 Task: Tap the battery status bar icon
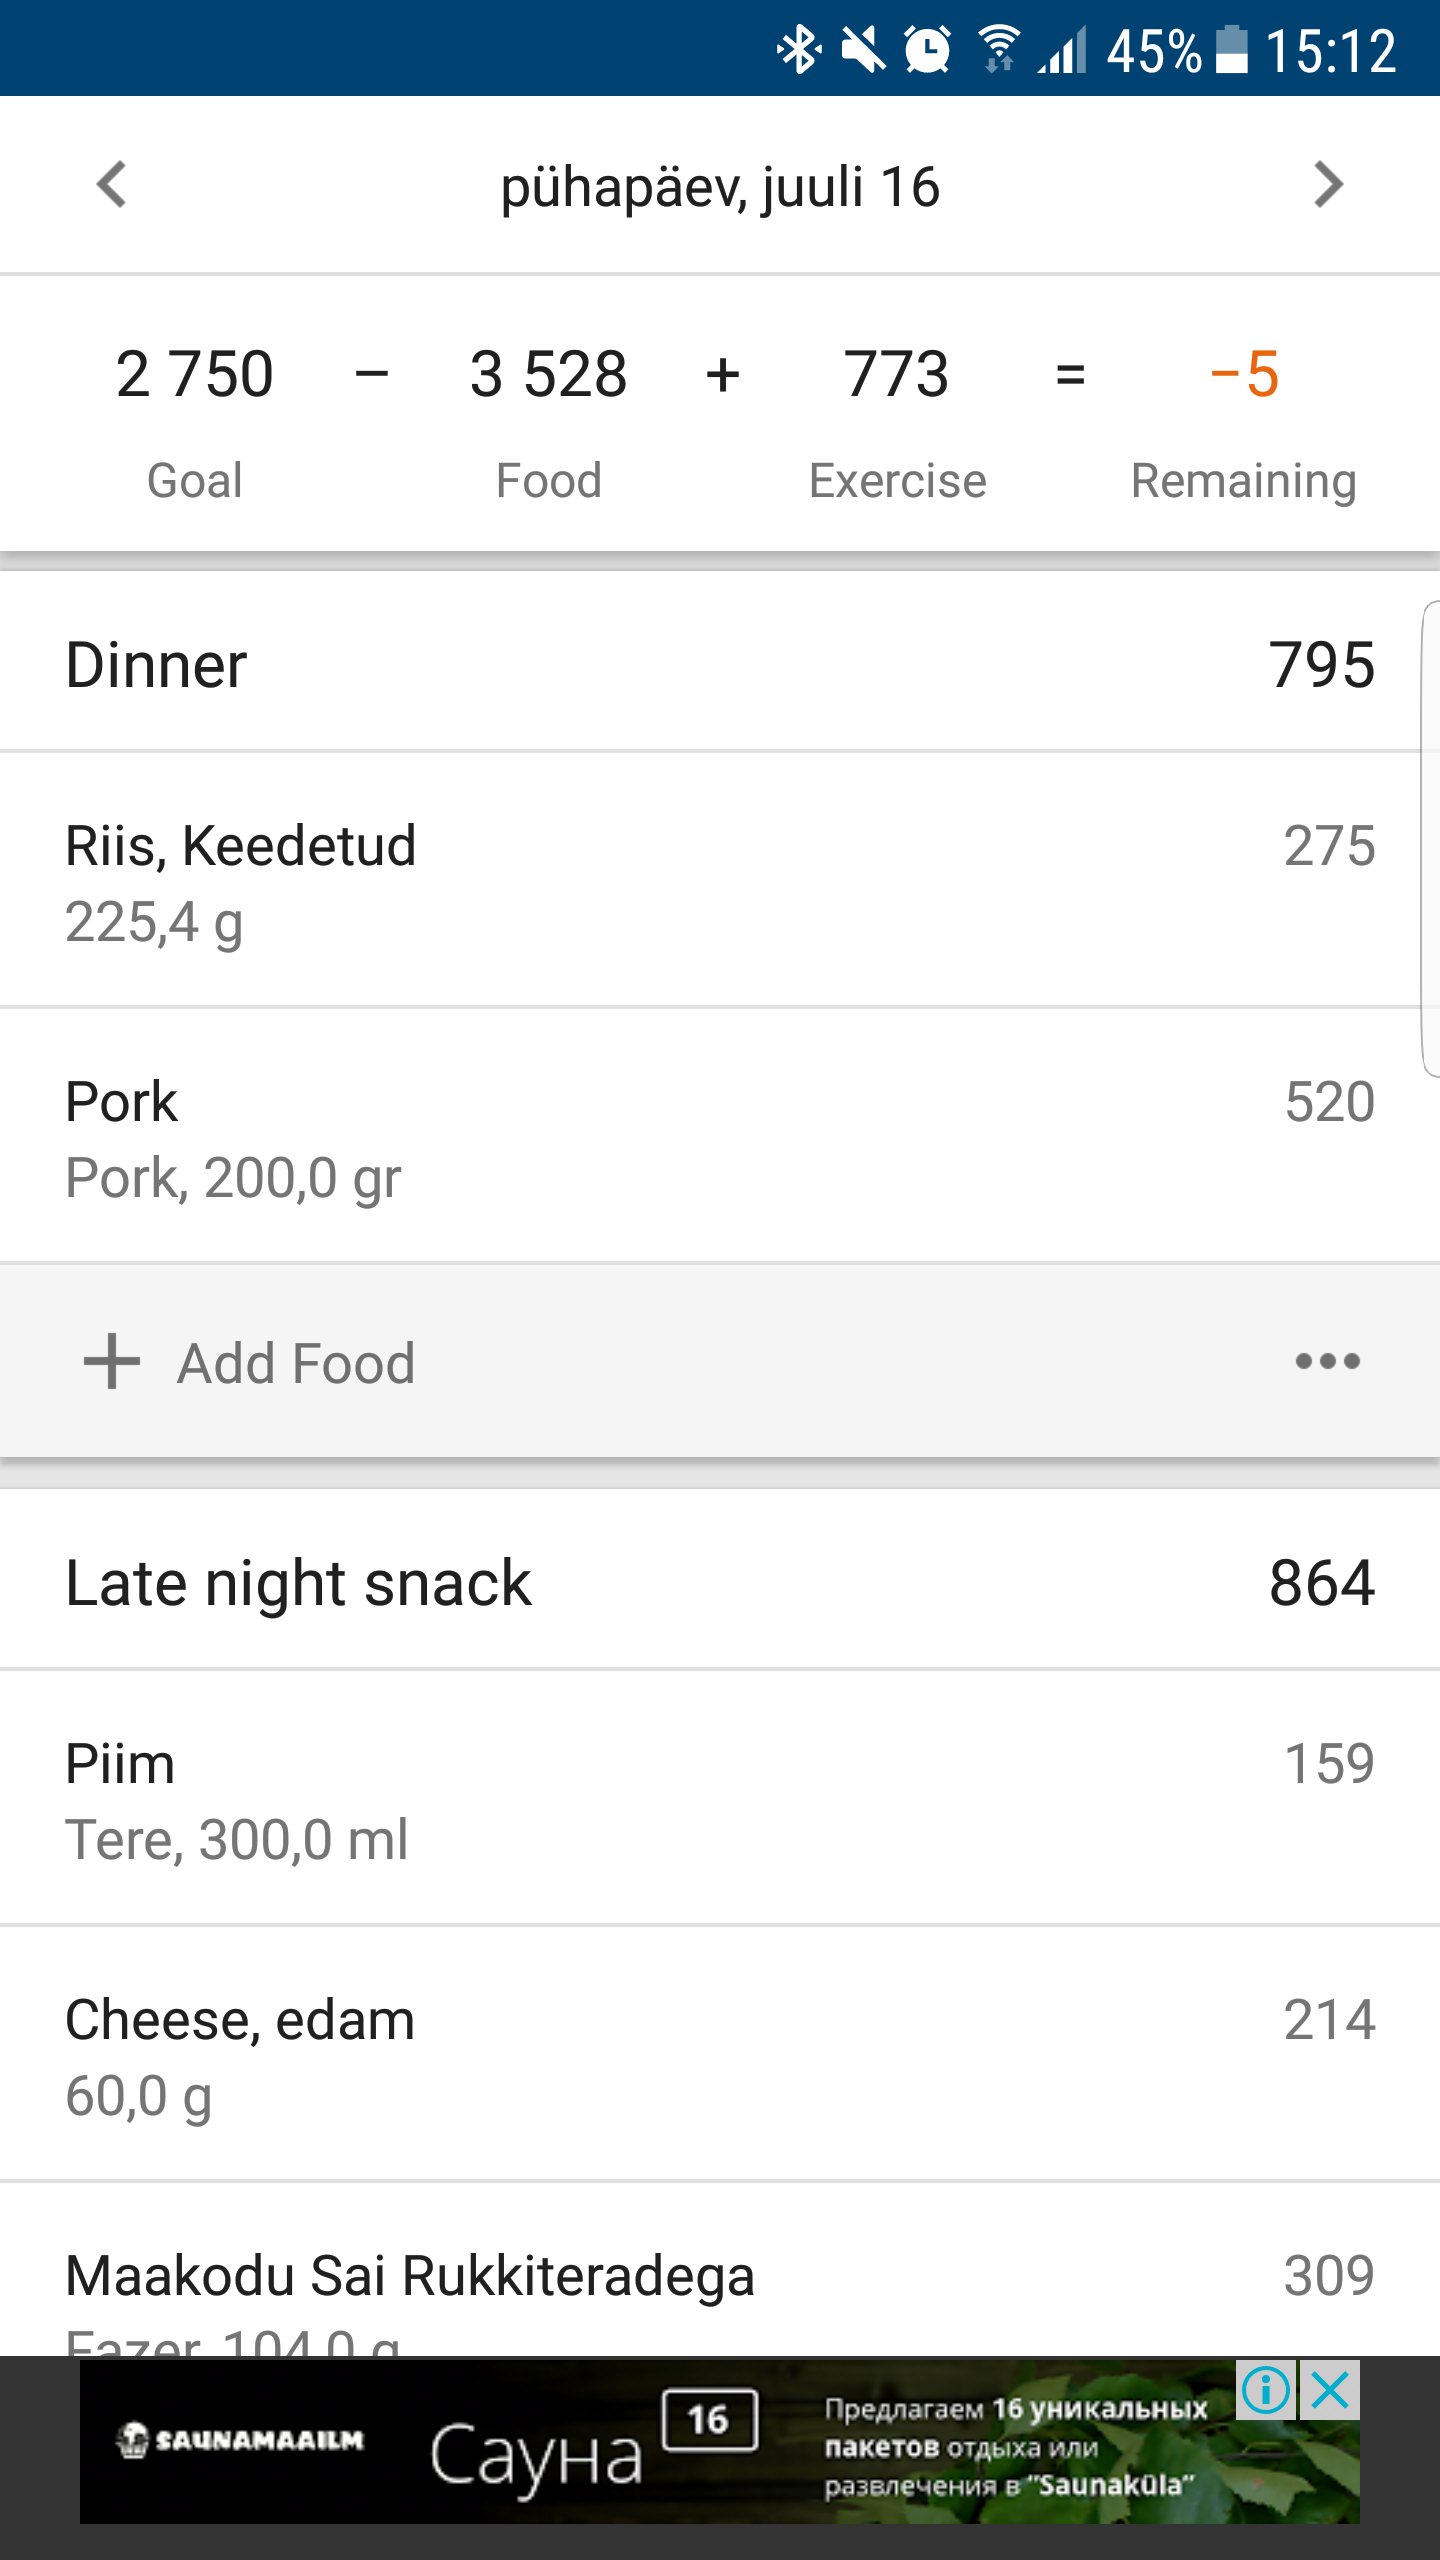pyautogui.click(x=1231, y=49)
